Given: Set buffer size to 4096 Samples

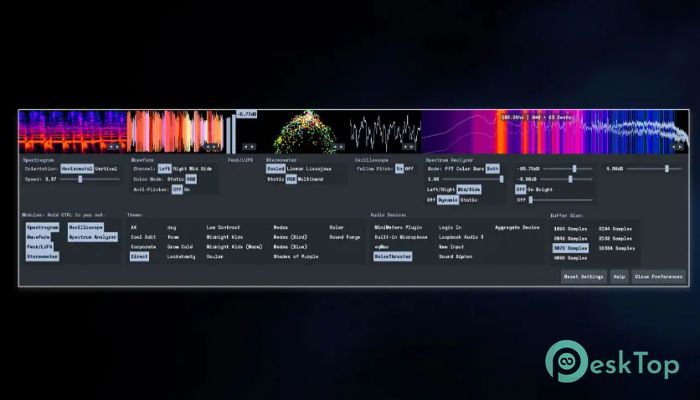Looking at the screenshot, I should point(570,258).
